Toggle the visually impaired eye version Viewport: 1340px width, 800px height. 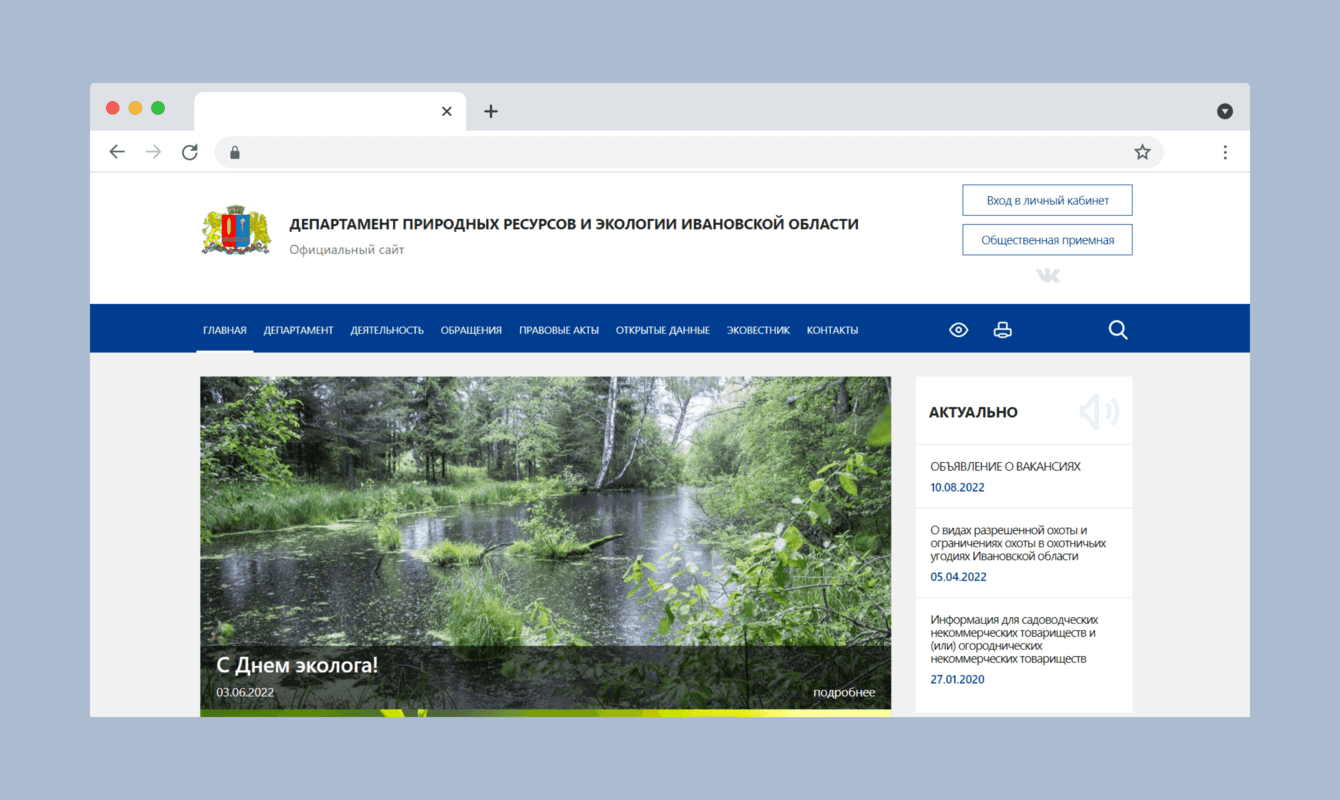[x=958, y=330]
